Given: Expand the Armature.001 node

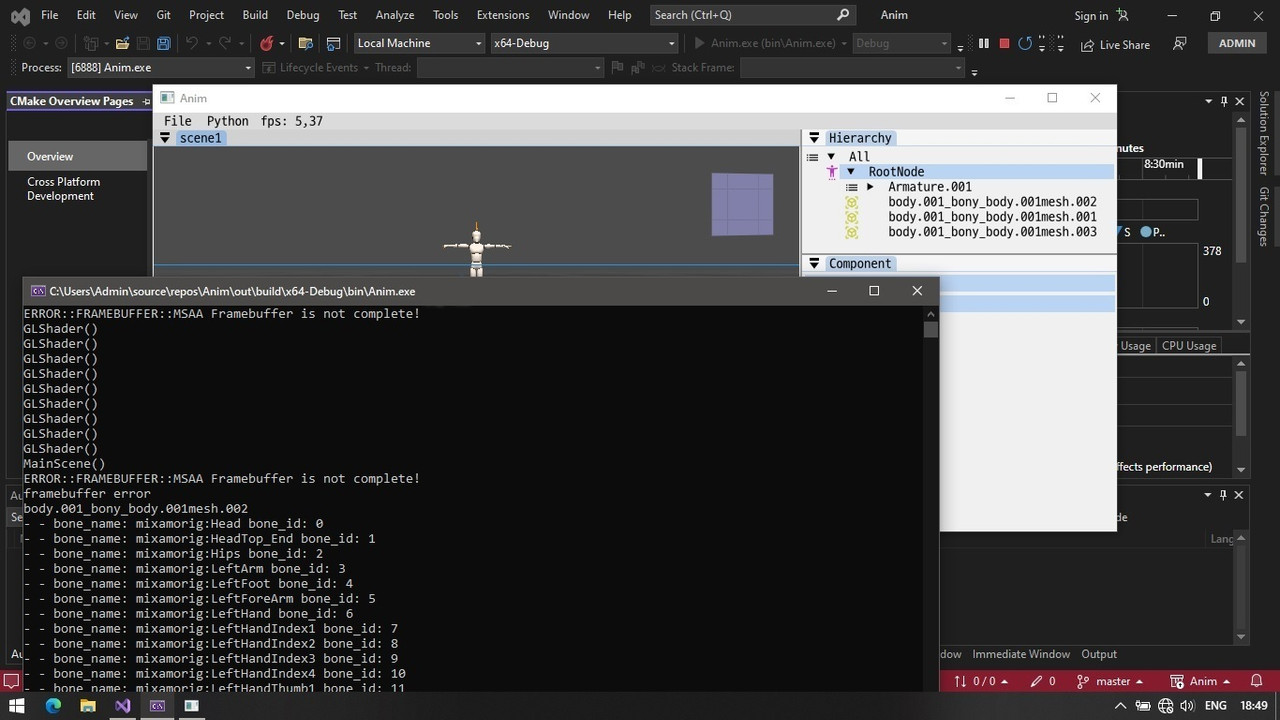Looking at the screenshot, I should pyautogui.click(x=871, y=187).
